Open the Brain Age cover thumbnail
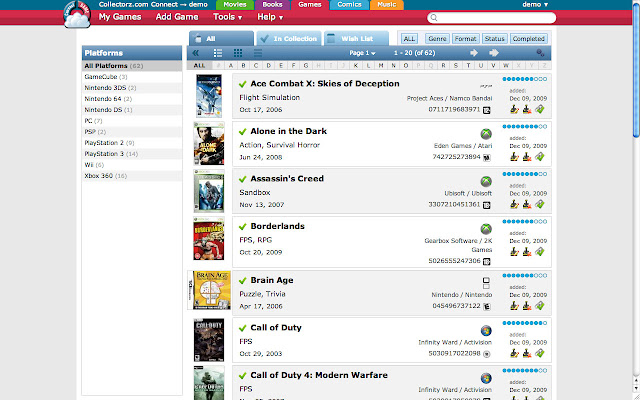Viewport: 640px width, 400px height. click(209, 290)
